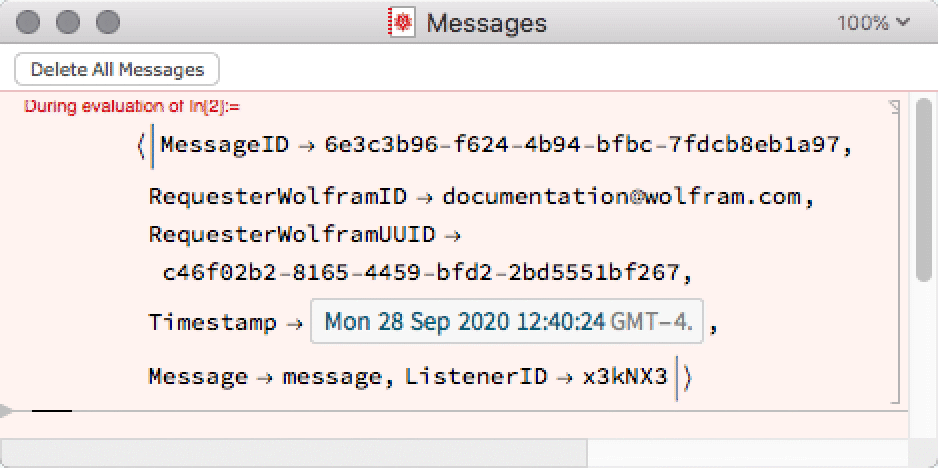Image resolution: width=938 pixels, height=468 pixels.
Task: Click the Messages window title icon
Action: [401, 22]
